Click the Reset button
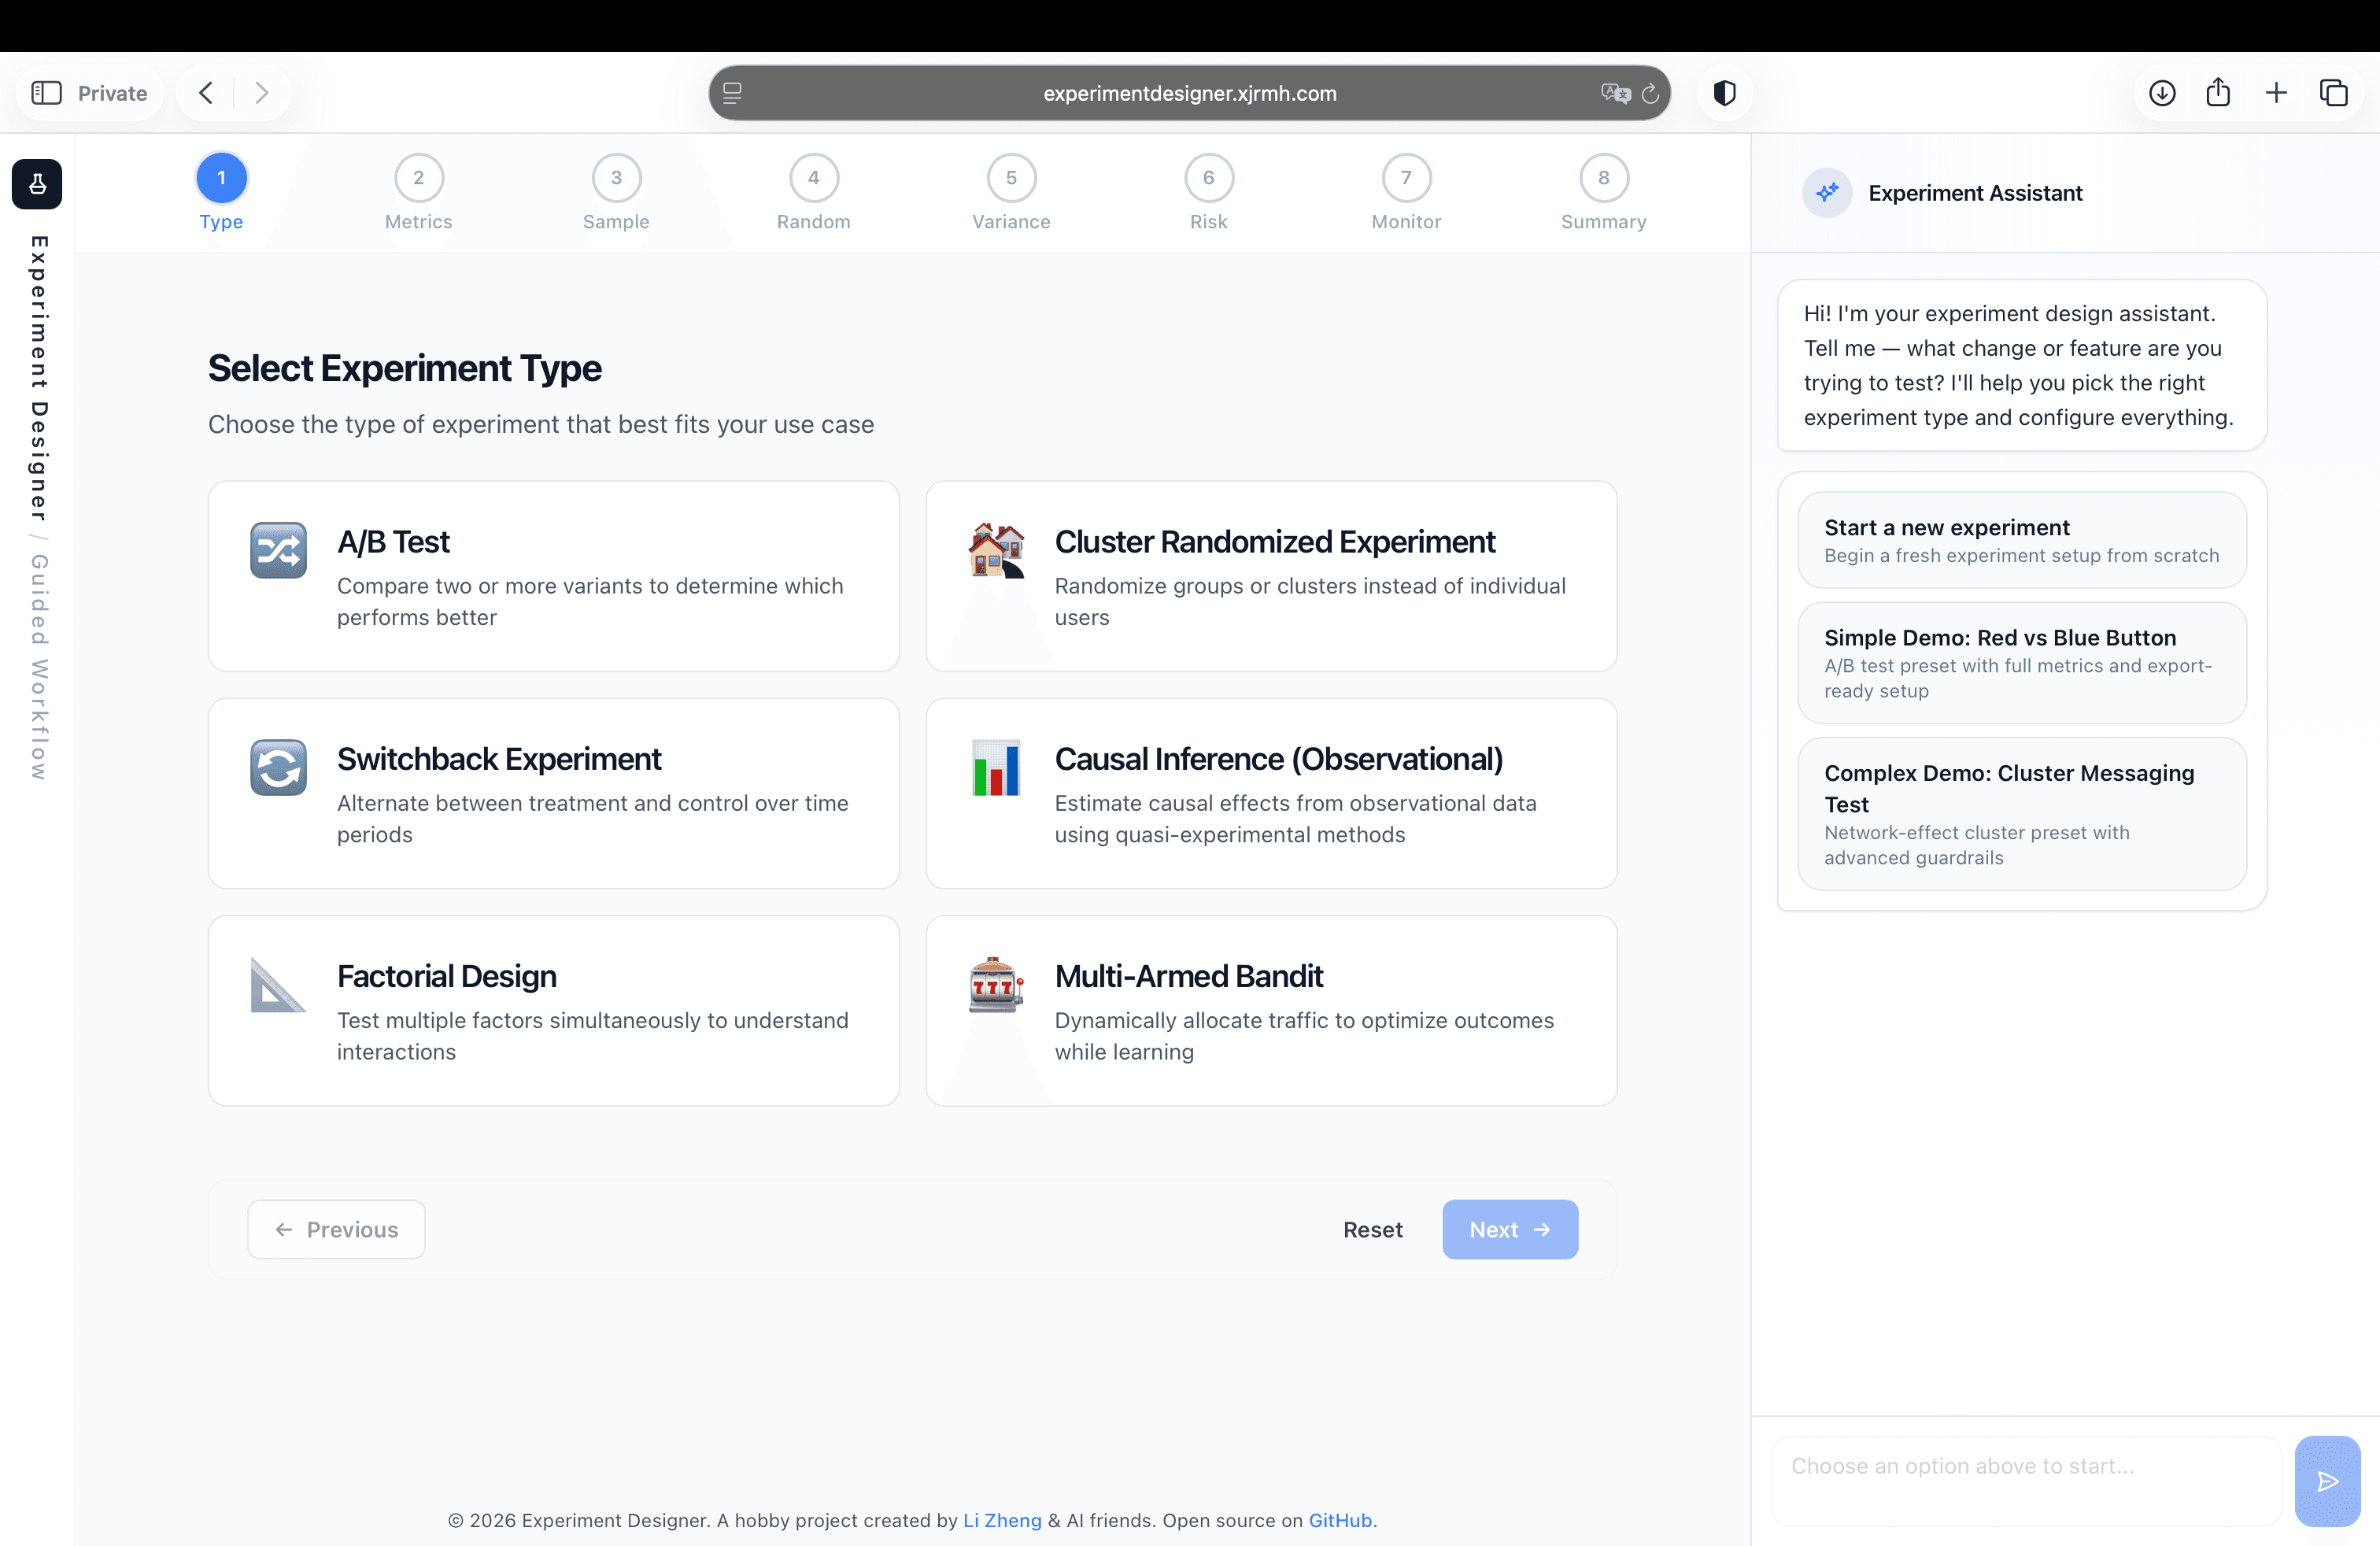Image resolution: width=2380 pixels, height=1546 pixels. (x=1373, y=1229)
